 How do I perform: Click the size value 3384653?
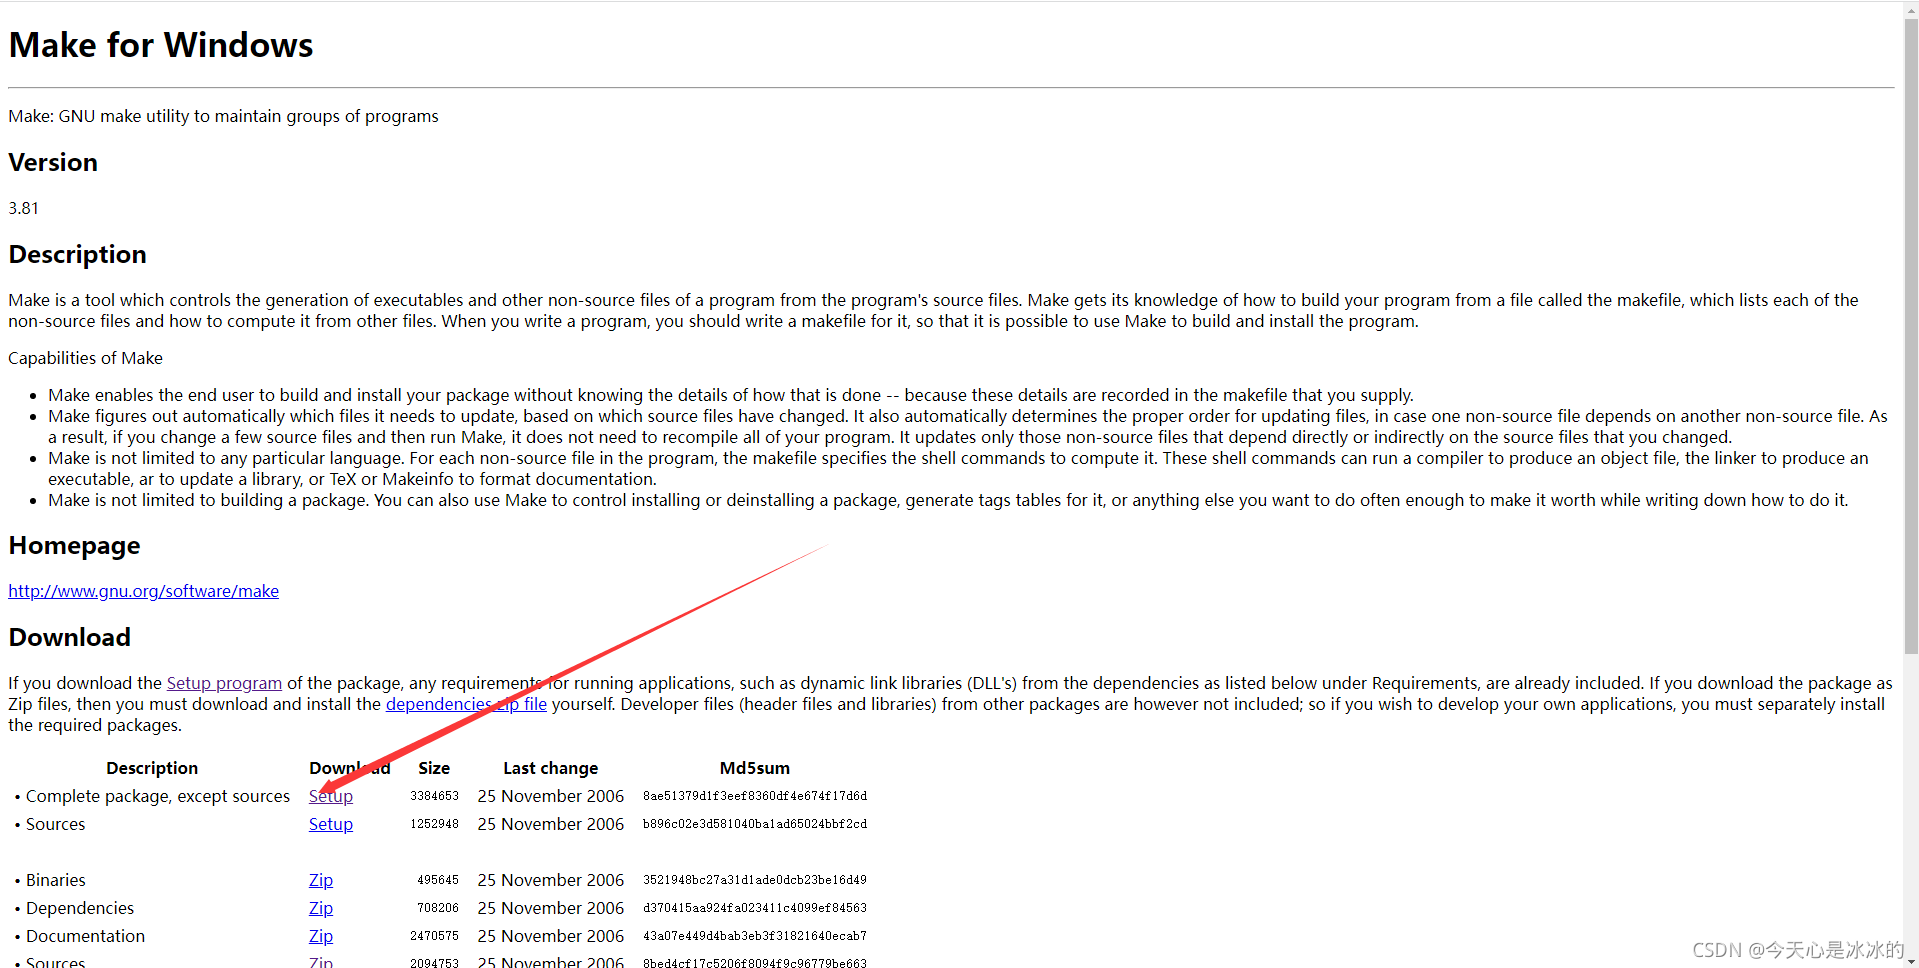(434, 796)
